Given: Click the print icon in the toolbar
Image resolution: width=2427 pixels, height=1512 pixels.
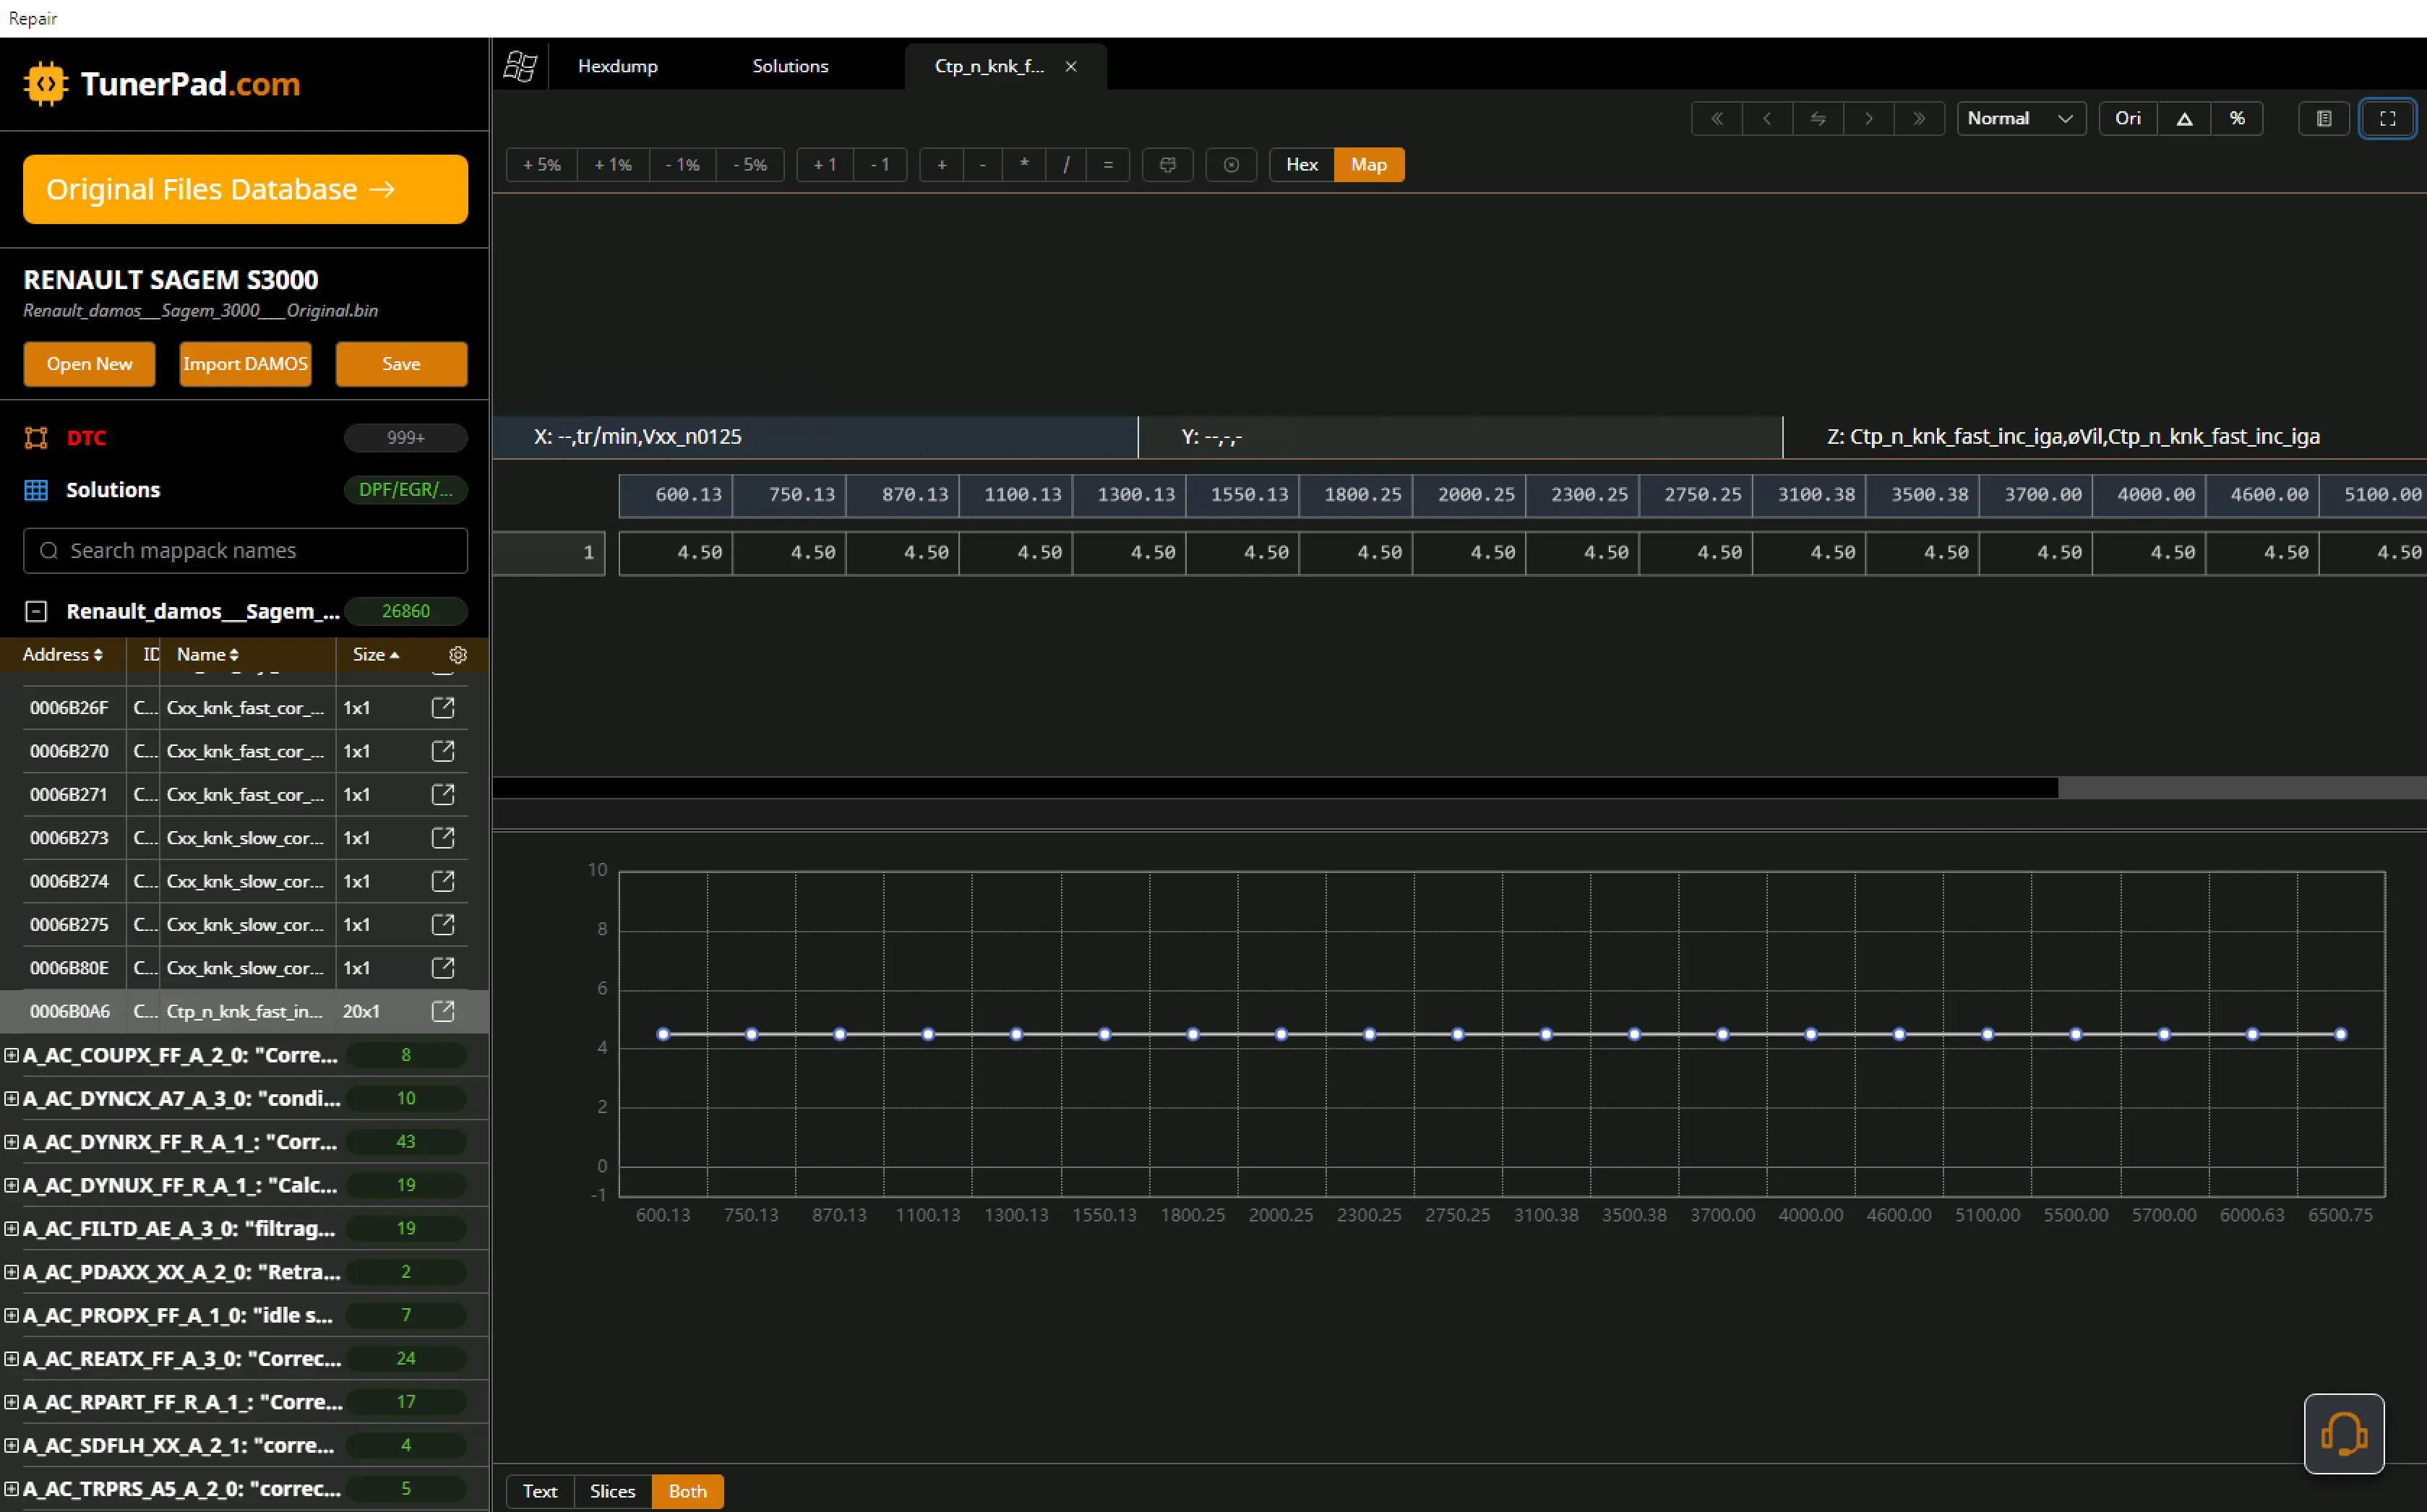Looking at the screenshot, I should 1167,165.
